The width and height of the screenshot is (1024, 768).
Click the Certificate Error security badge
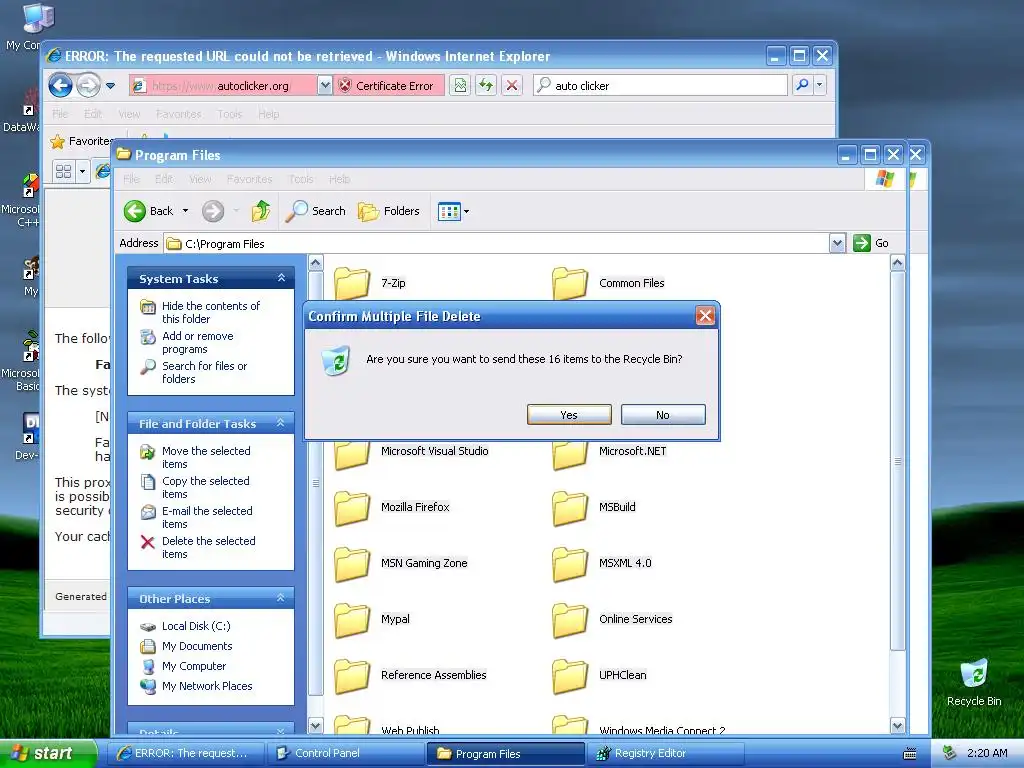pos(389,86)
